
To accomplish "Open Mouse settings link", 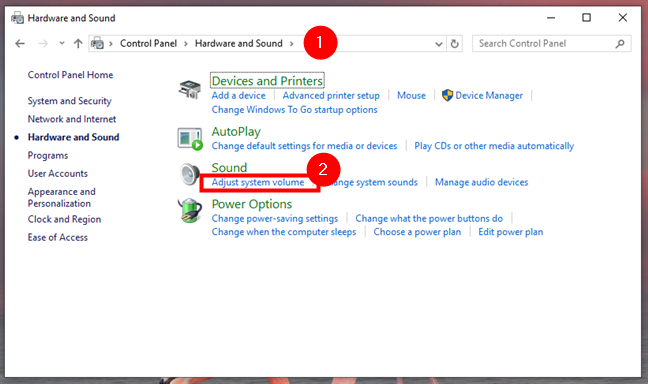I will coord(411,95).
